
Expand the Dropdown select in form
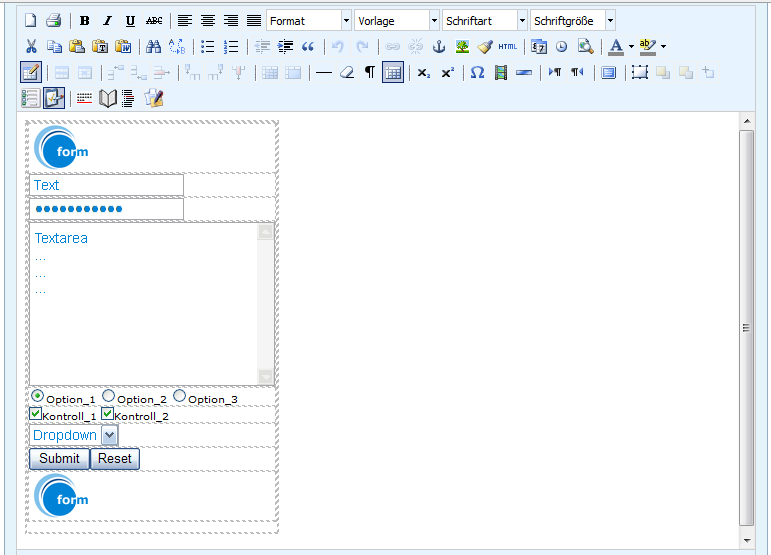click(110, 435)
